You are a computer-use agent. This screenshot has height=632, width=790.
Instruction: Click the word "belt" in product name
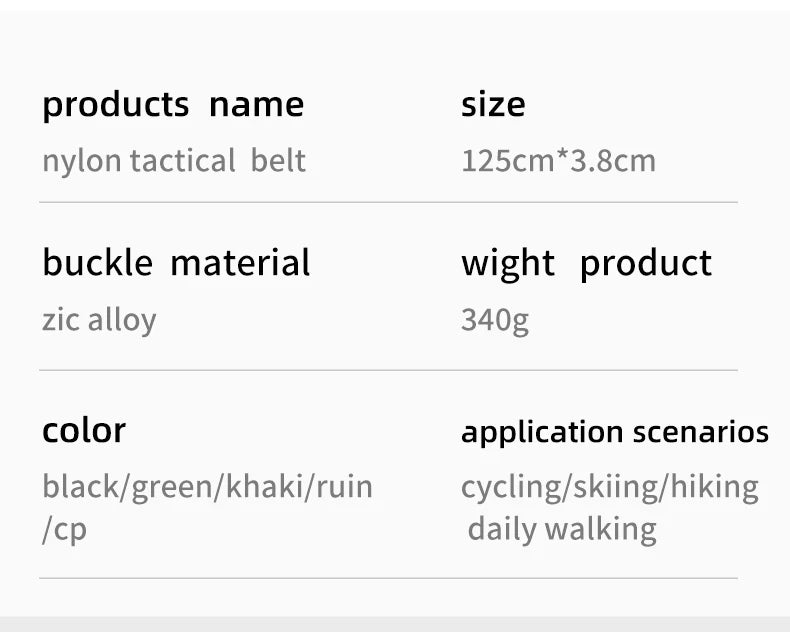[x=278, y=160]
